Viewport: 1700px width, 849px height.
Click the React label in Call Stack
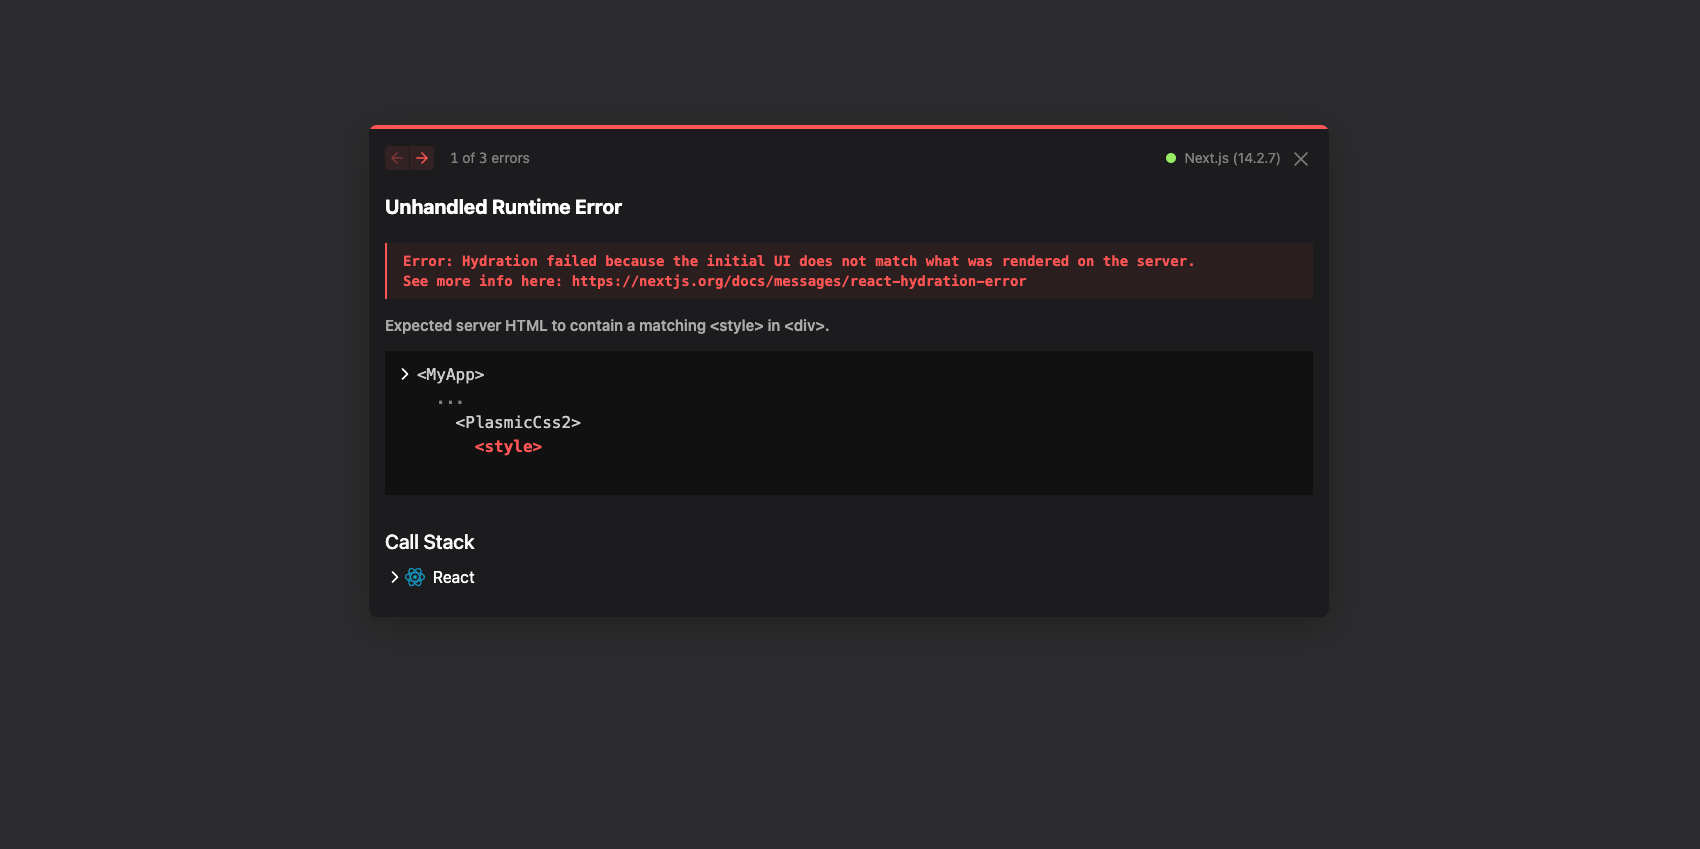(453, 577)
